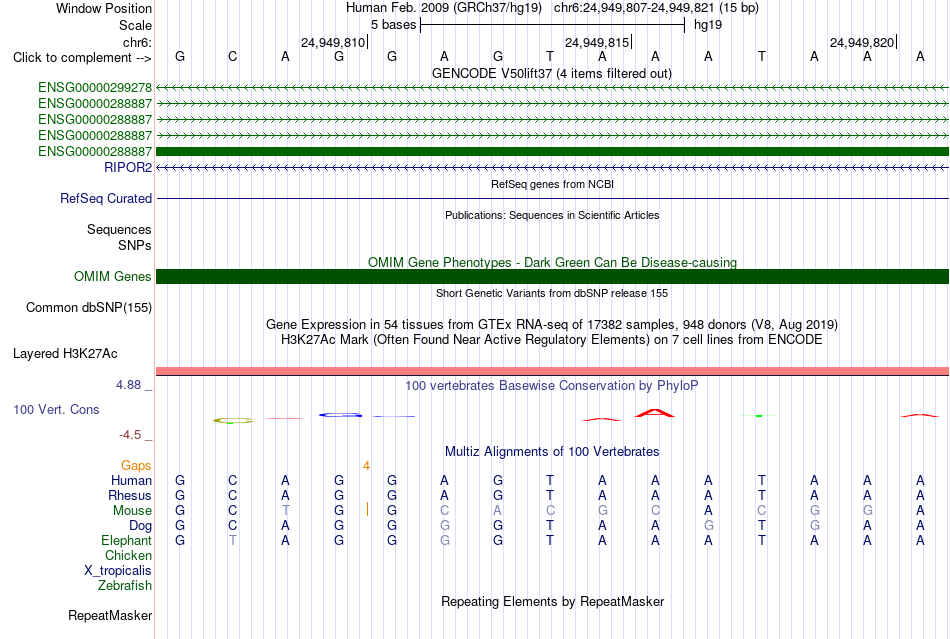Open the Multiz Alignments track title
Viewport: 950px width, 639px height.
[552, 452]
